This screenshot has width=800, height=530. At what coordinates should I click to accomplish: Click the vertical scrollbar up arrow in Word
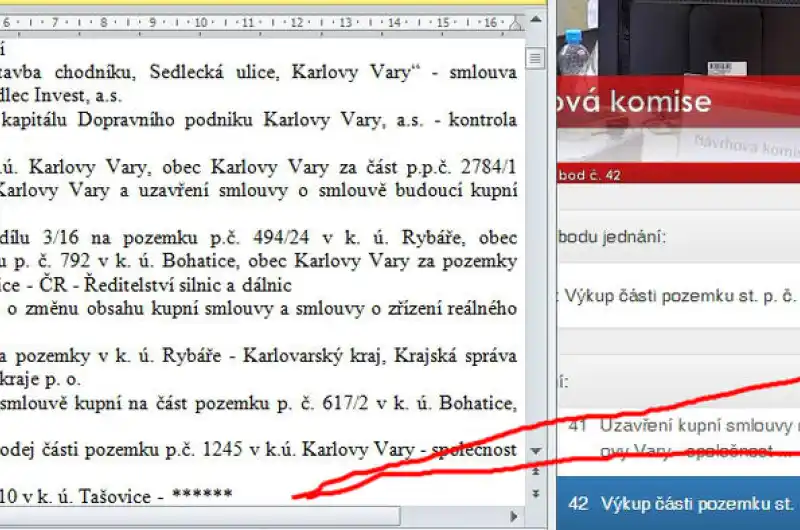click(536, 20)
